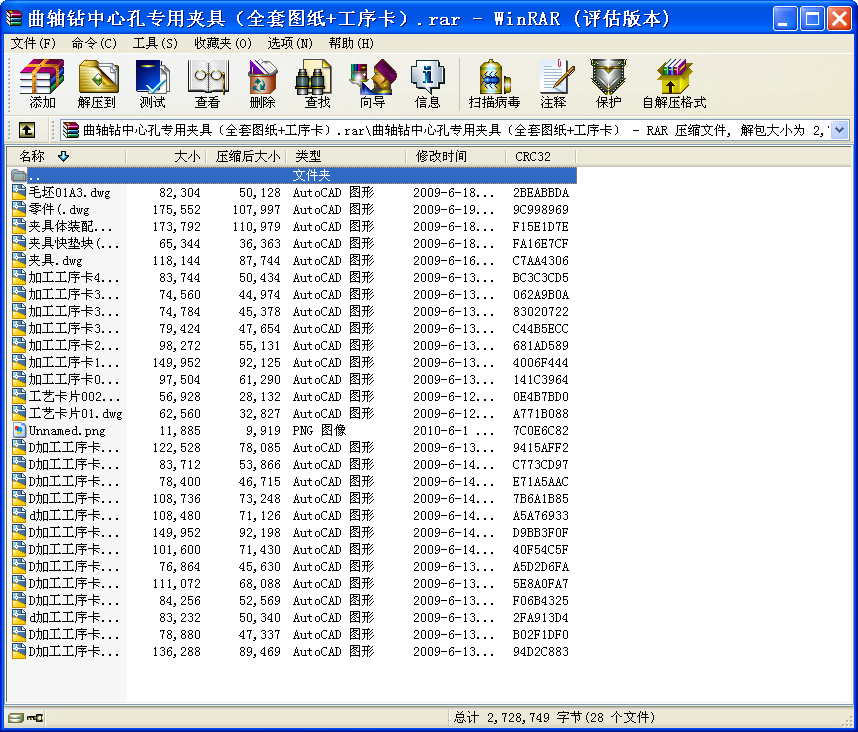Viewport: 858px width, 732px height.
Task: Click the size value 136,288
Action: pyautogui.click(x=176, y=652)
